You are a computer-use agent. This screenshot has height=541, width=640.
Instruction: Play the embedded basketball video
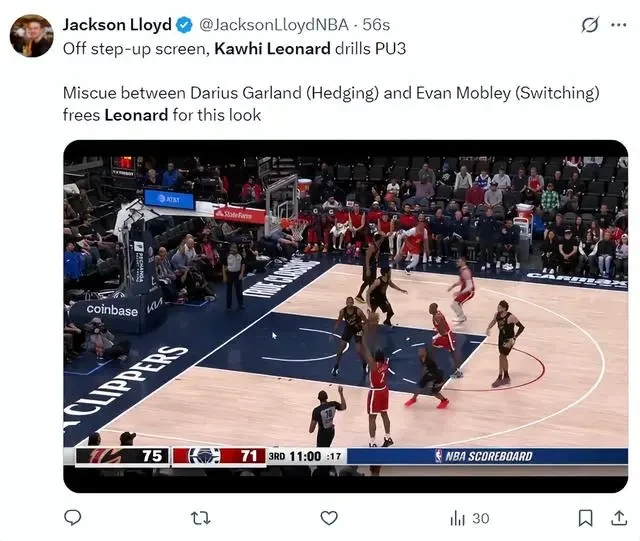345,316
